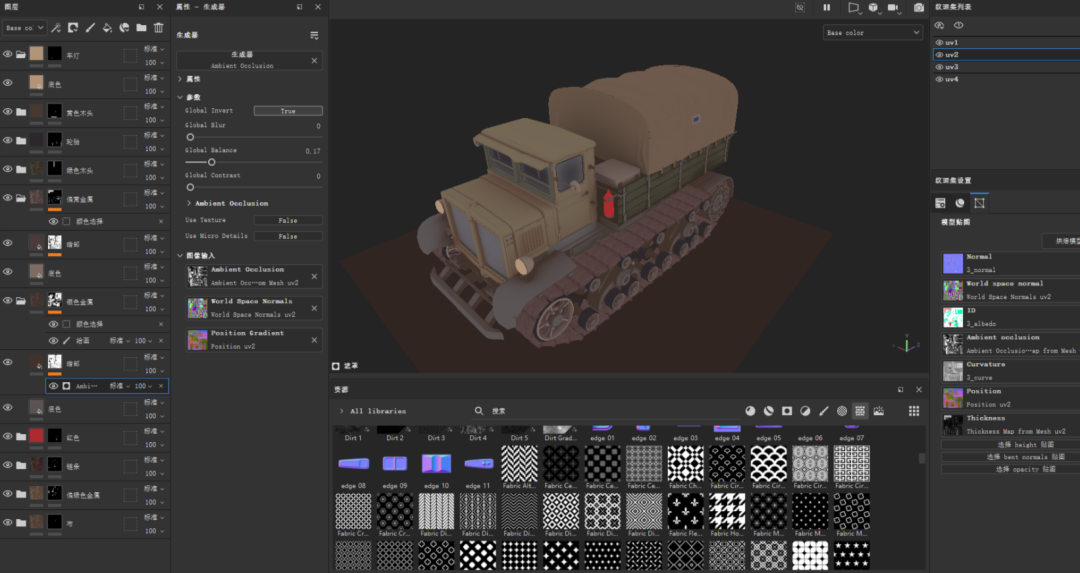
Task: Click the add mask icon in layers toolbar
Action: tap(73, 28)
